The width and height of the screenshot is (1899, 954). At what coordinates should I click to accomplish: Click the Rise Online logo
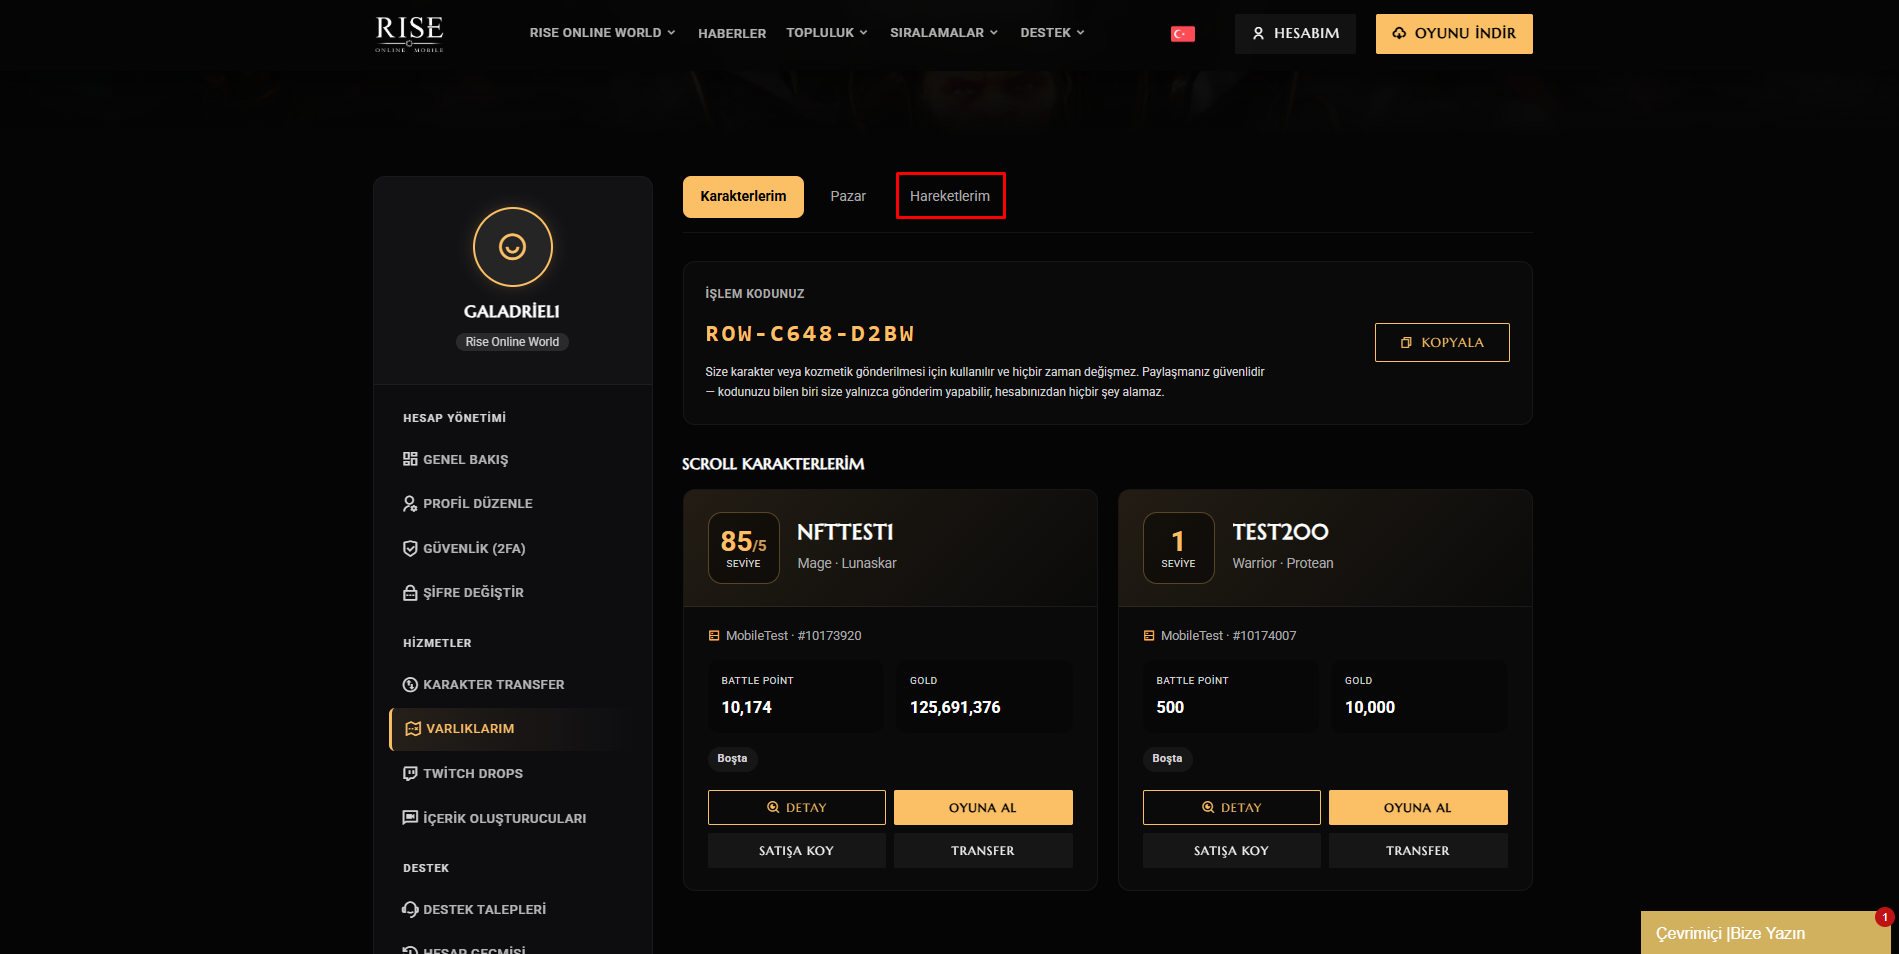[x=409, y=34]
